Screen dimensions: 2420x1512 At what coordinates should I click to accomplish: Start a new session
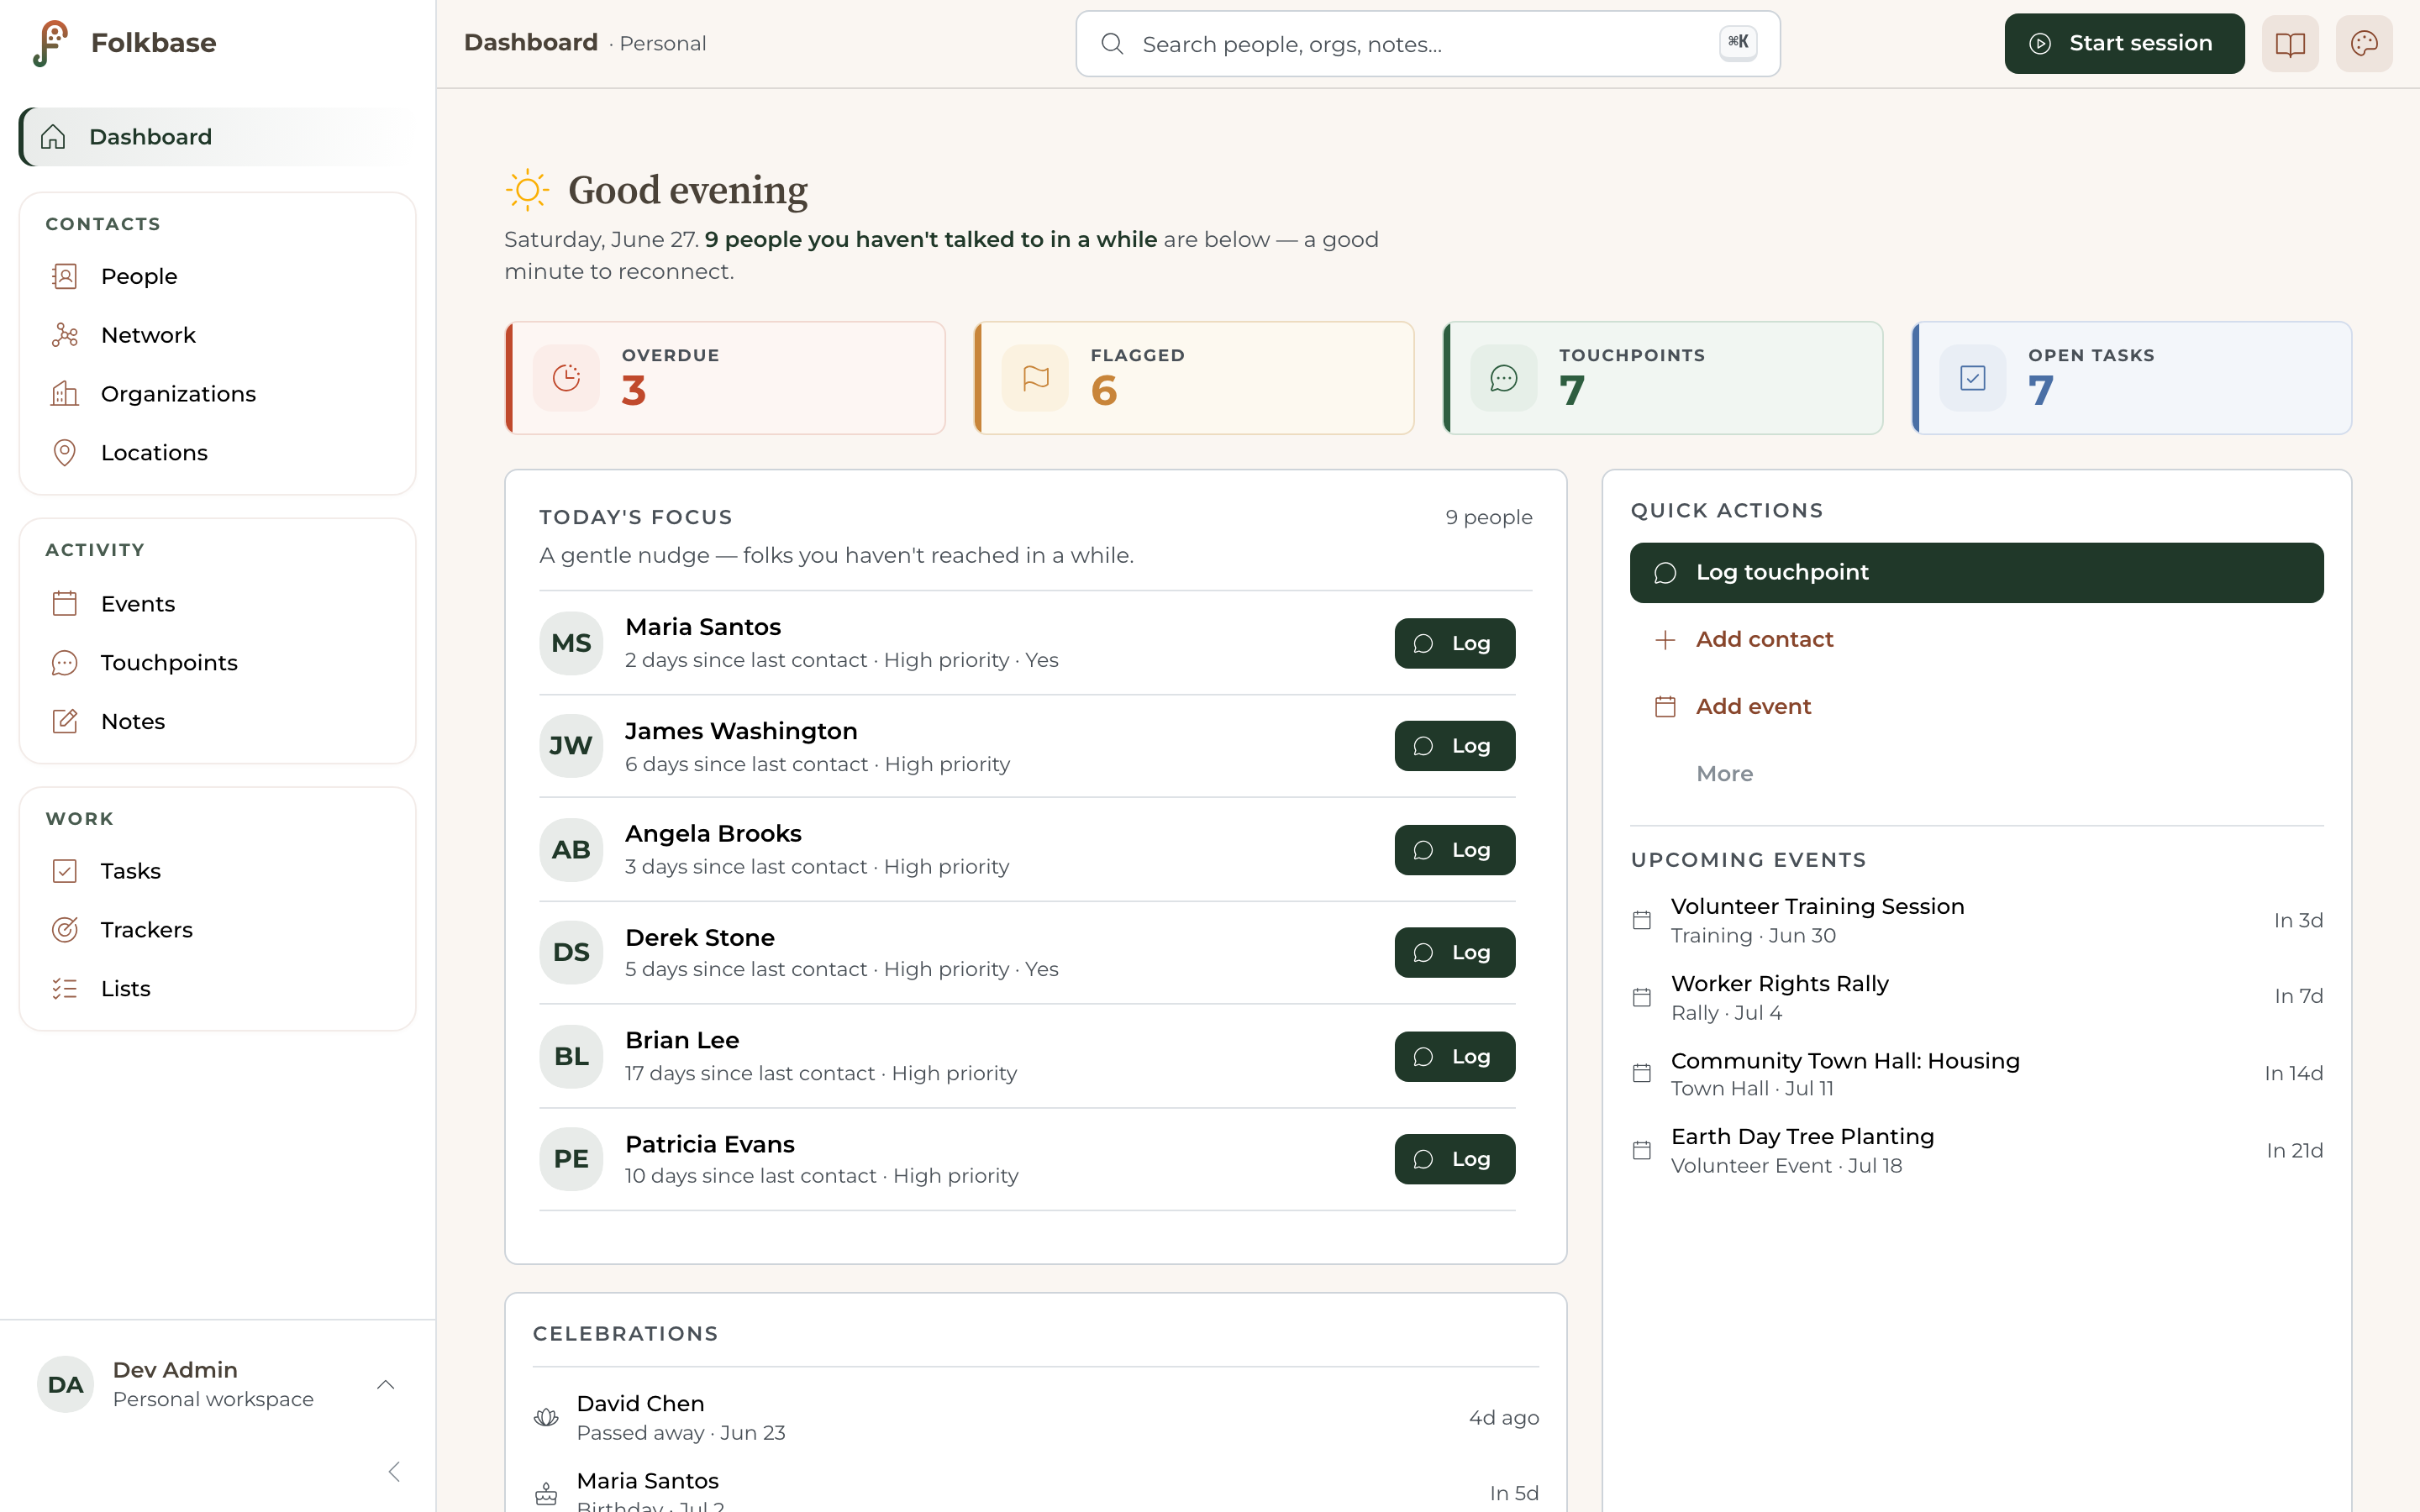point(2124,43)
